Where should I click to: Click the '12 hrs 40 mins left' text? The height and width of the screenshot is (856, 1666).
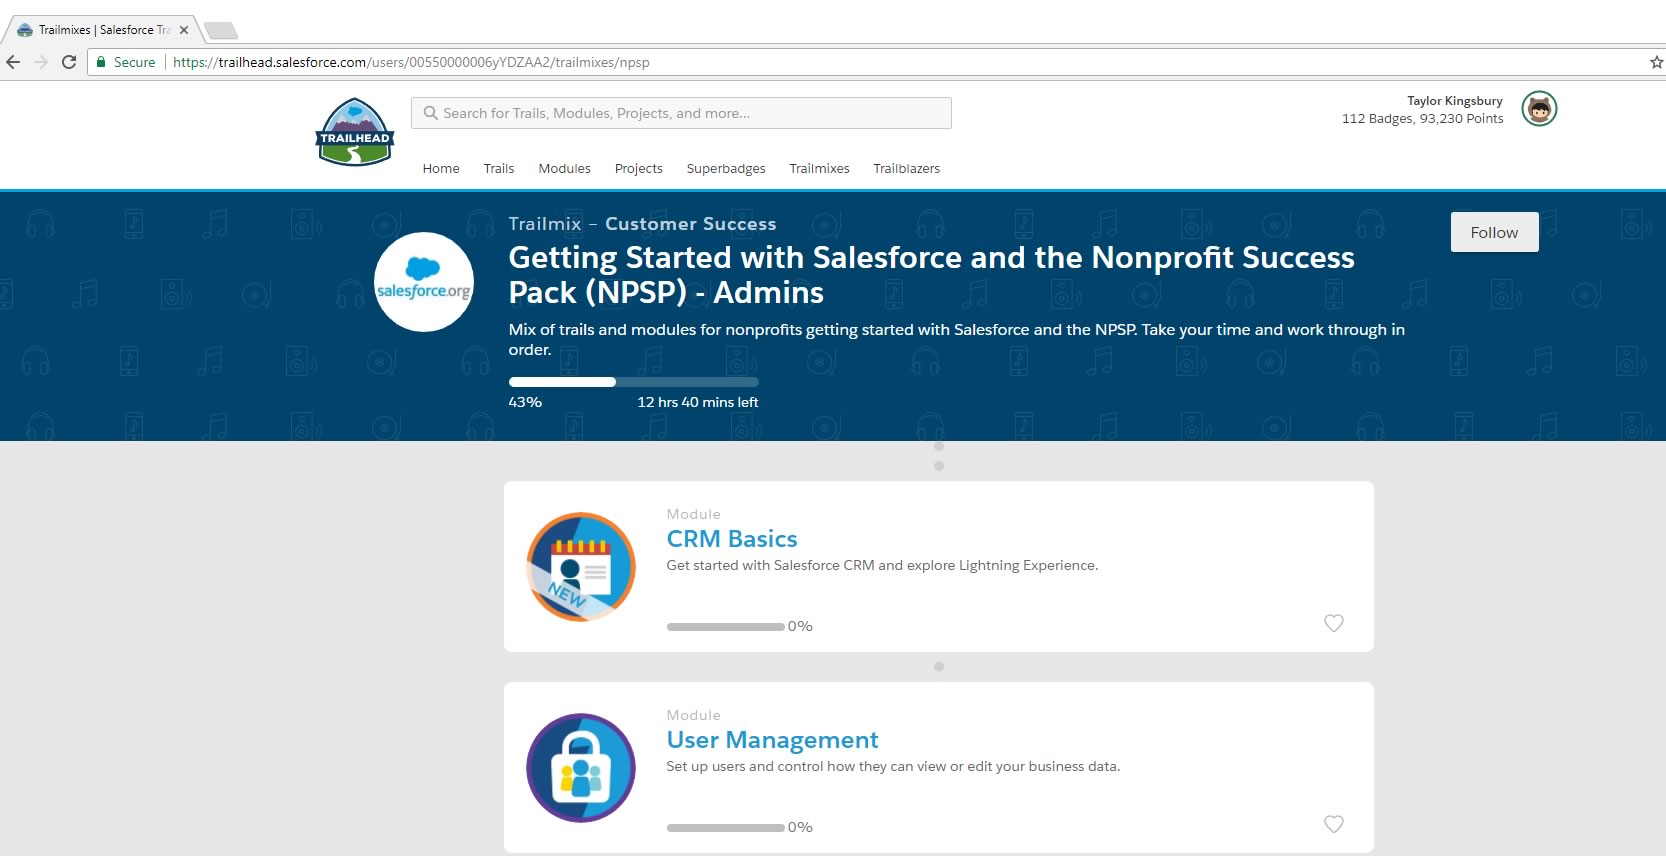pyautogui.click(x=698, y=402)
